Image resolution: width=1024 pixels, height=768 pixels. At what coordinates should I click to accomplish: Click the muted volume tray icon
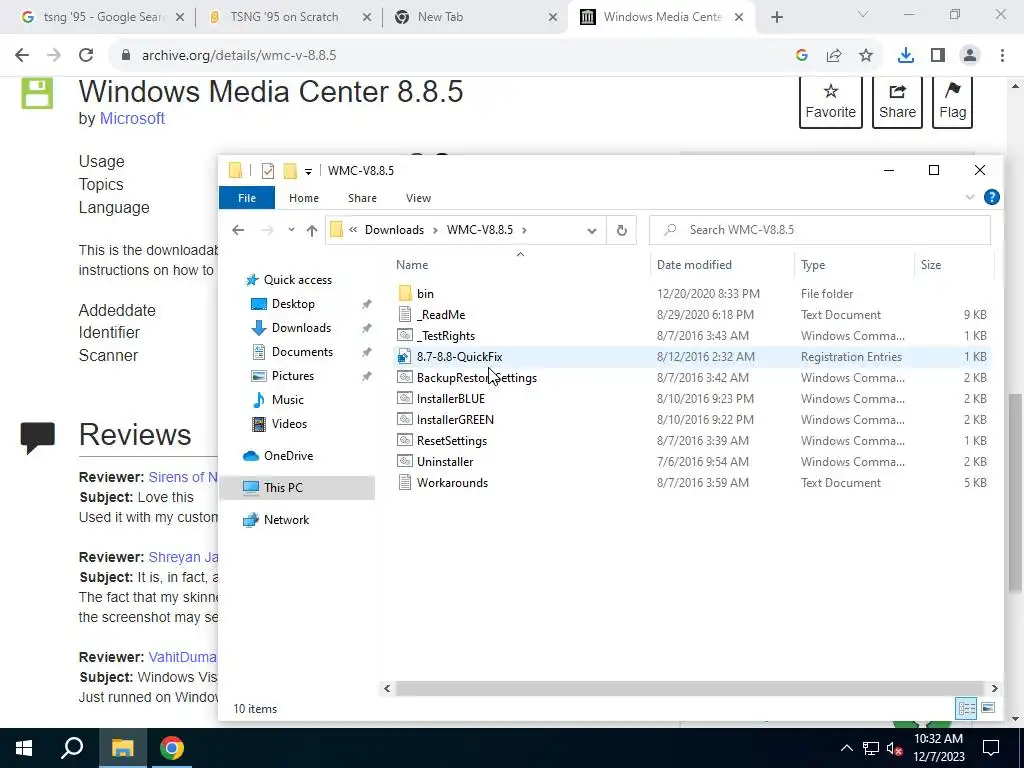(x=894, y=748)
